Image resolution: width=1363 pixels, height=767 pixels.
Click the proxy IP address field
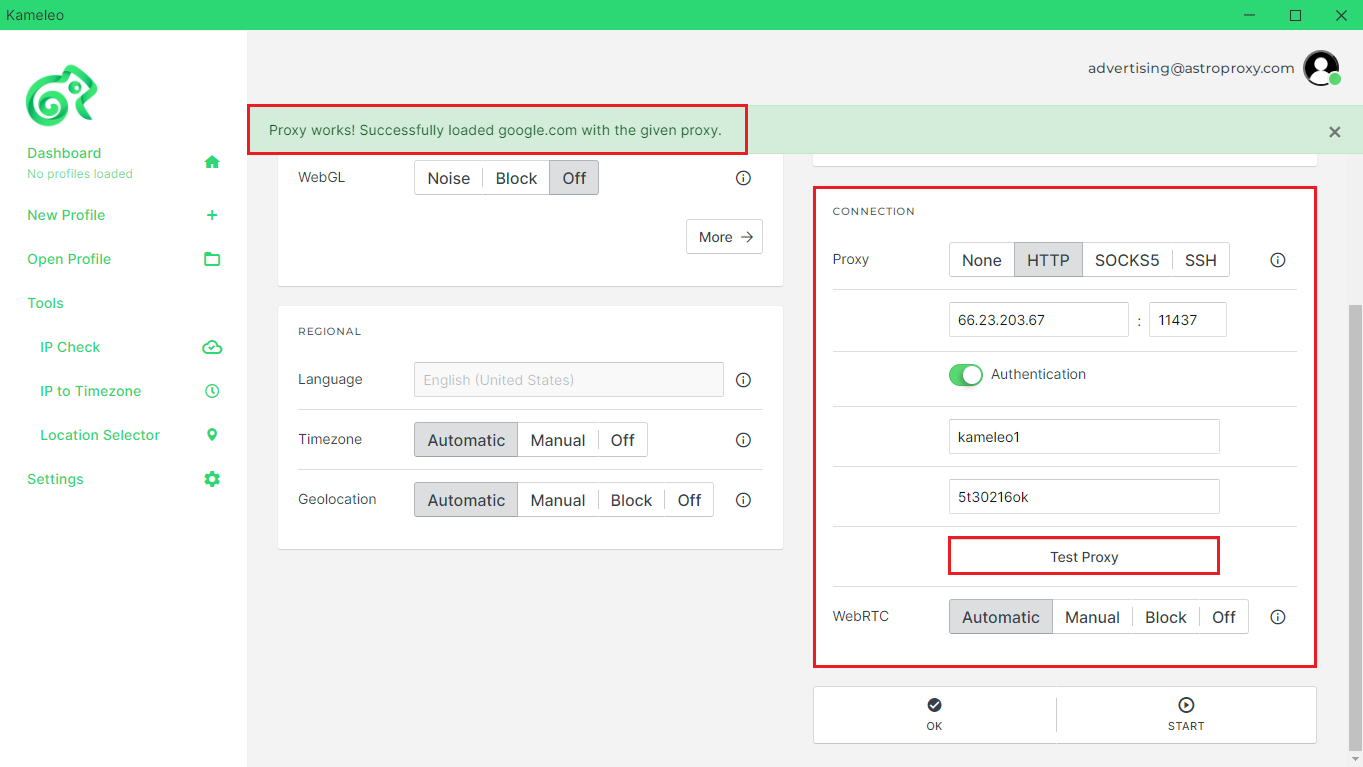tap(1039, 320)
